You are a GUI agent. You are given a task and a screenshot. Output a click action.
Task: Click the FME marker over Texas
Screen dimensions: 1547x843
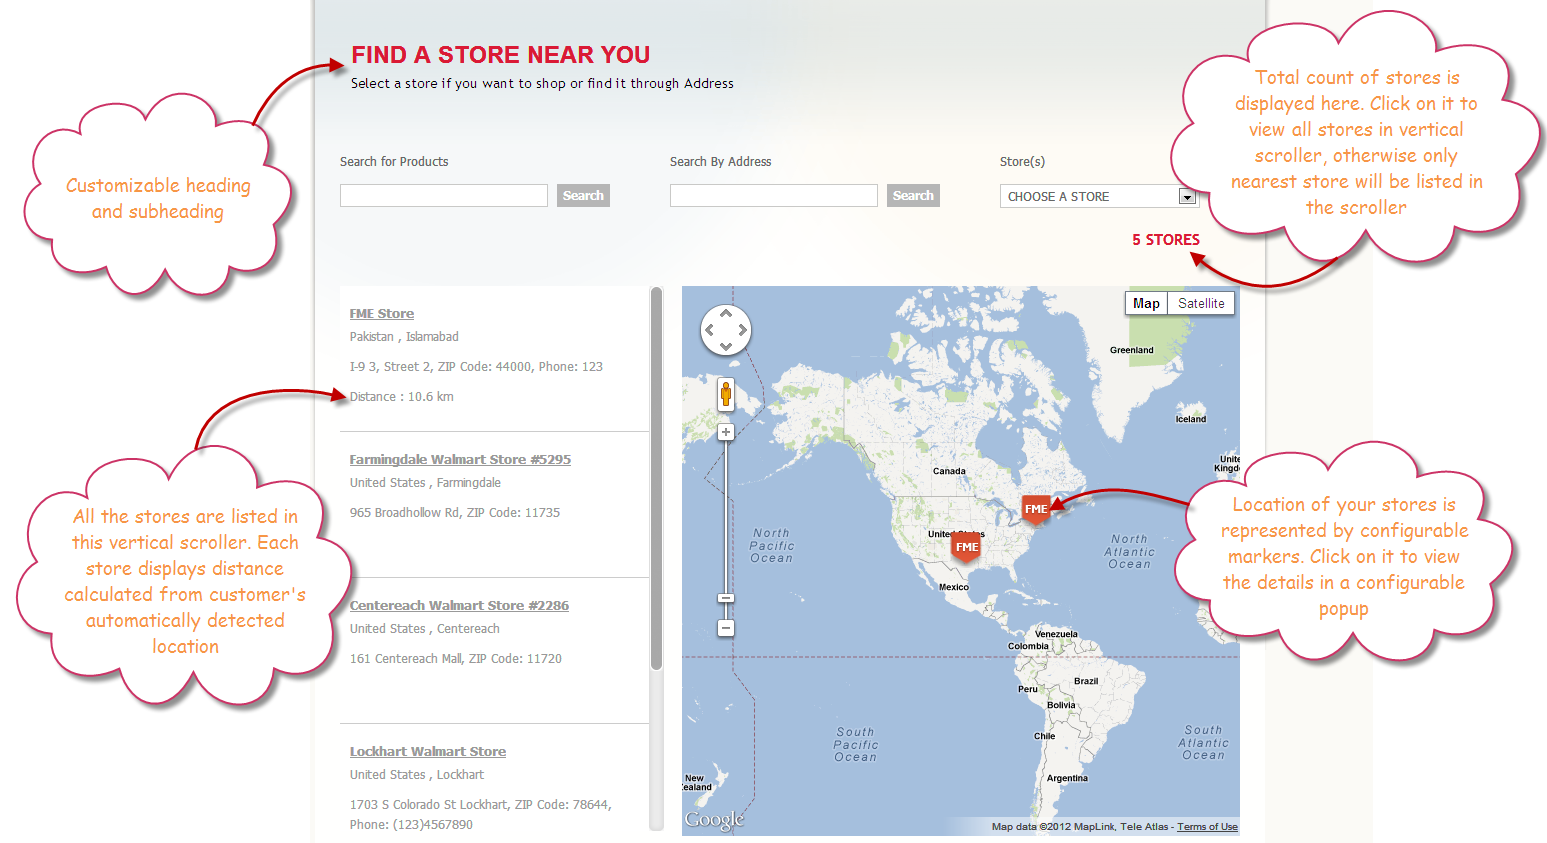[965, 547]
